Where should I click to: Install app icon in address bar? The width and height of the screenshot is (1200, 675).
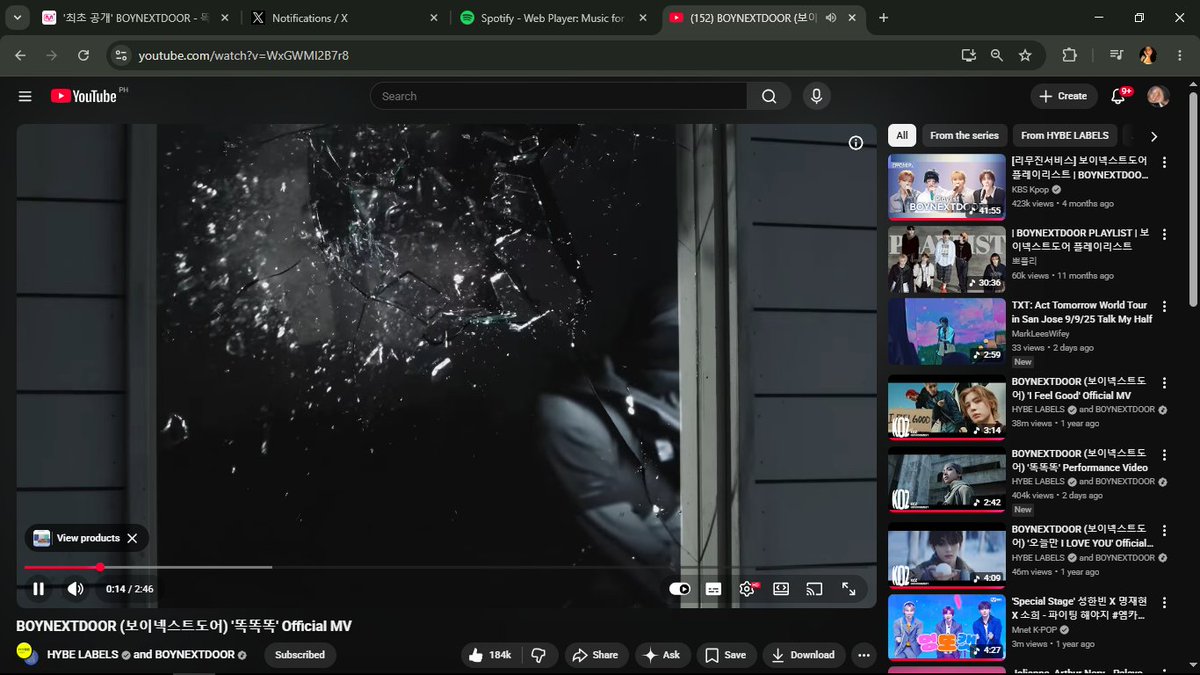click(967, 56)
